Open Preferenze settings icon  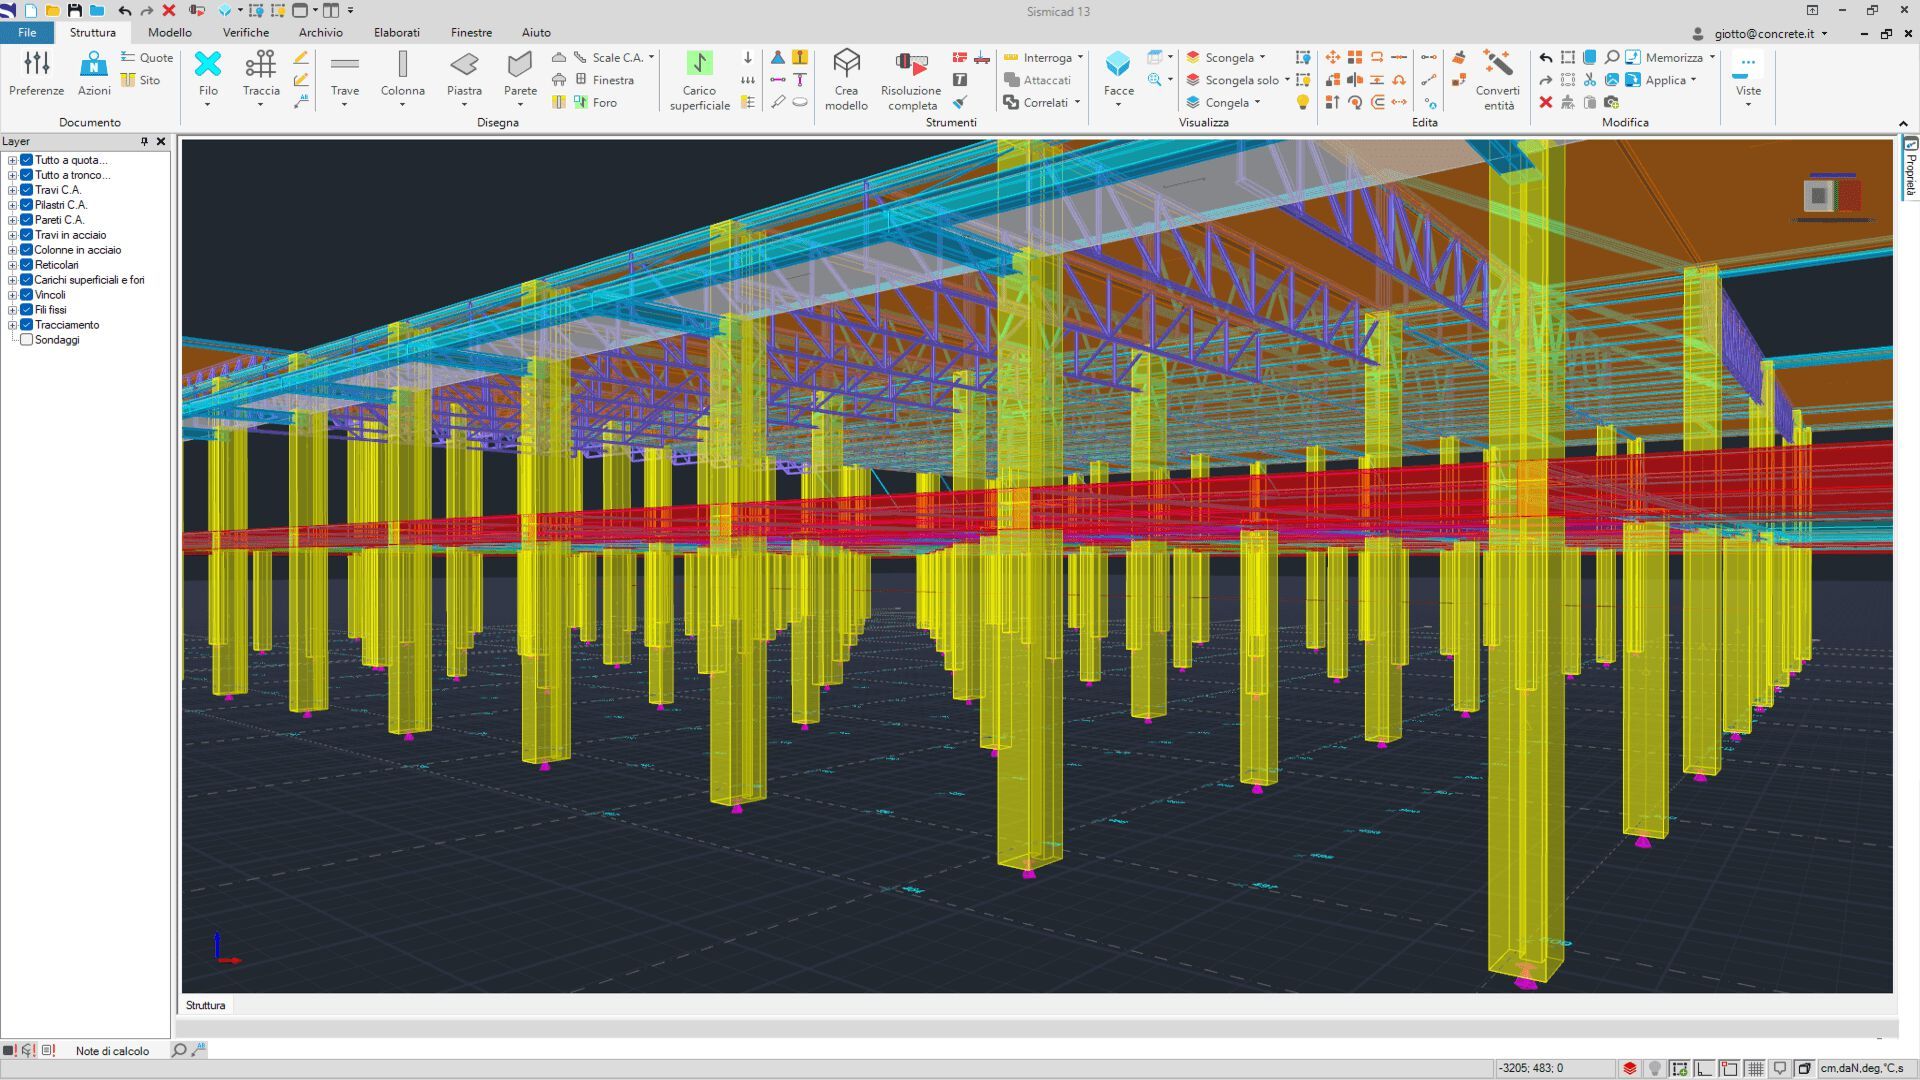36,65
